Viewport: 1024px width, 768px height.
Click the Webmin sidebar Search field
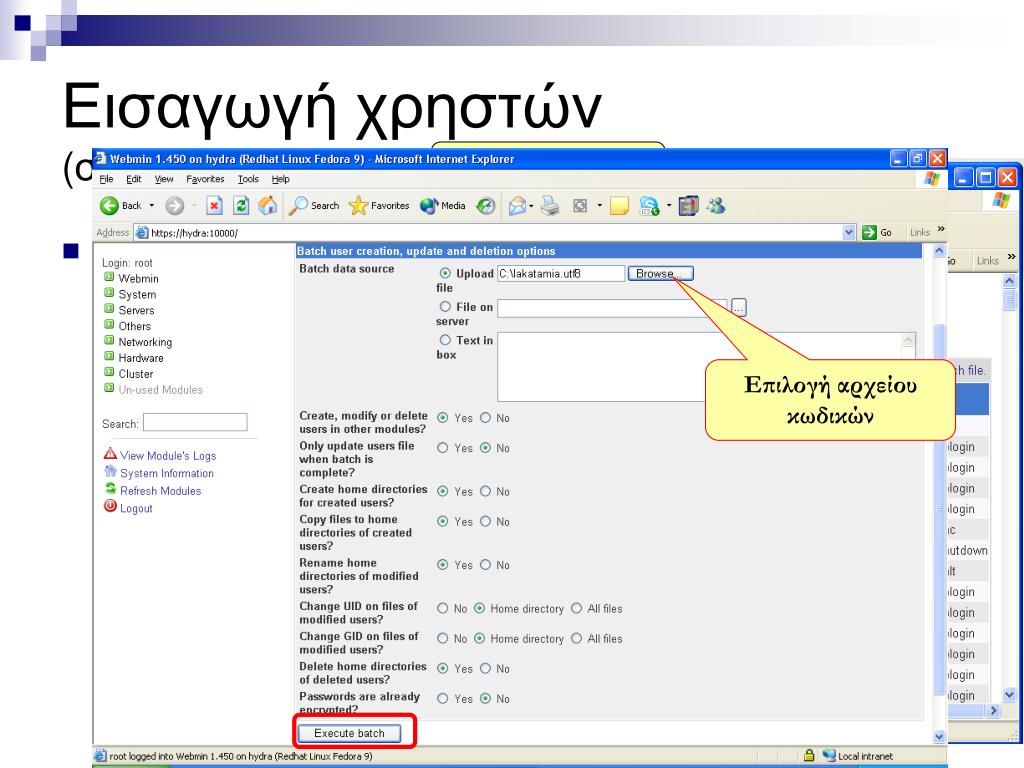click(x=195, y=423)
